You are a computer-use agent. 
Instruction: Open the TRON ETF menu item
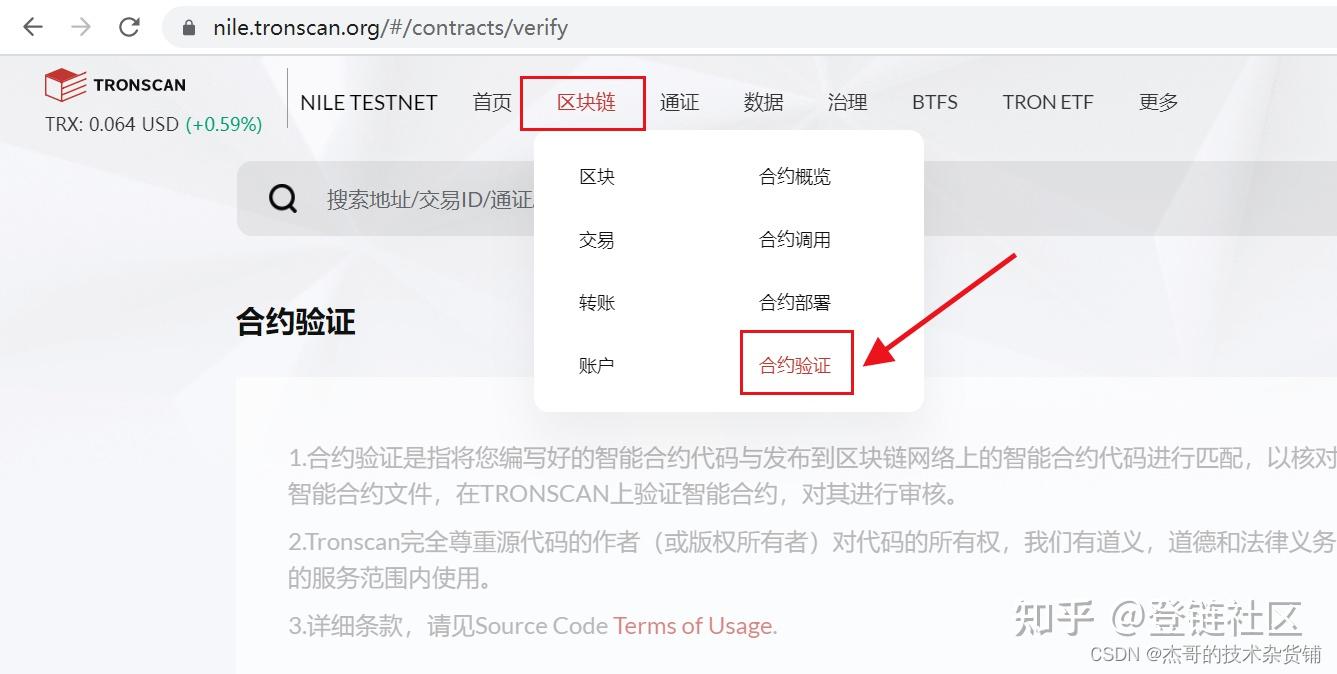pos(1048,102)
